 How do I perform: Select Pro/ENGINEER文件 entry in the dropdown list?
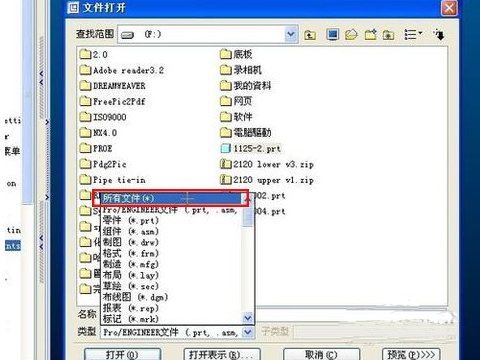[171, 210]
